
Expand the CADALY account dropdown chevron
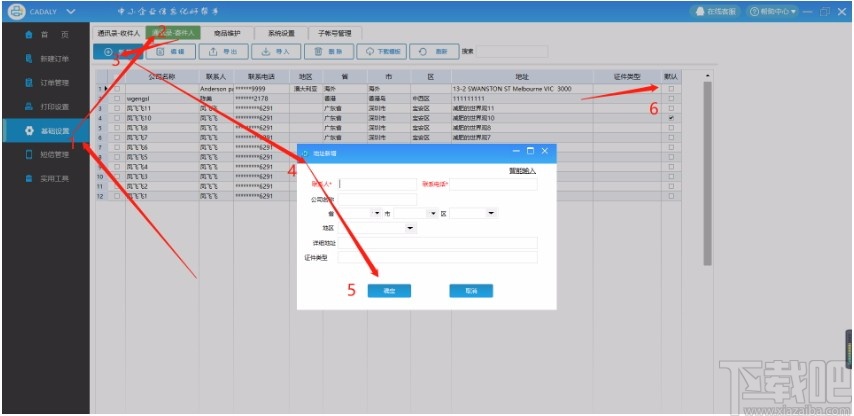pos(70,11)
